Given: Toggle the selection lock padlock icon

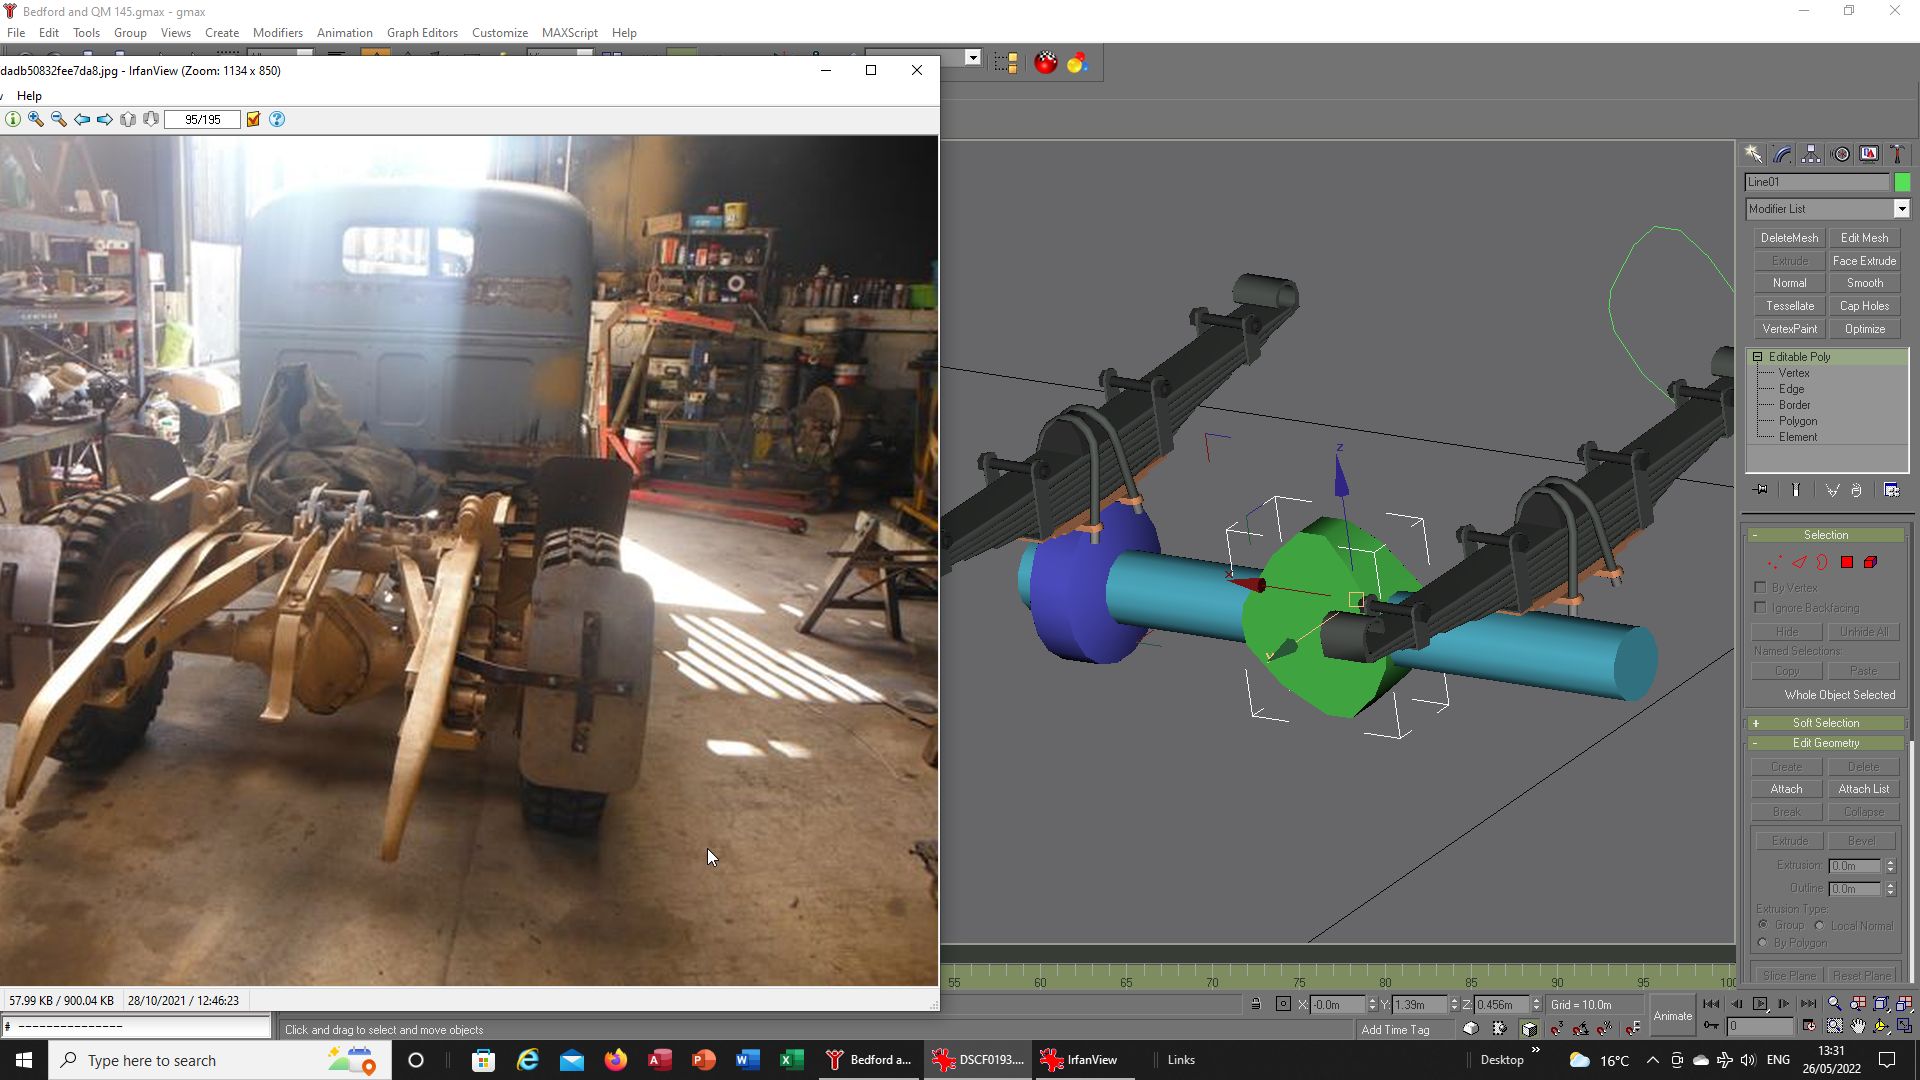Looking at the screenshot, I should (x=1256, y=1004).
